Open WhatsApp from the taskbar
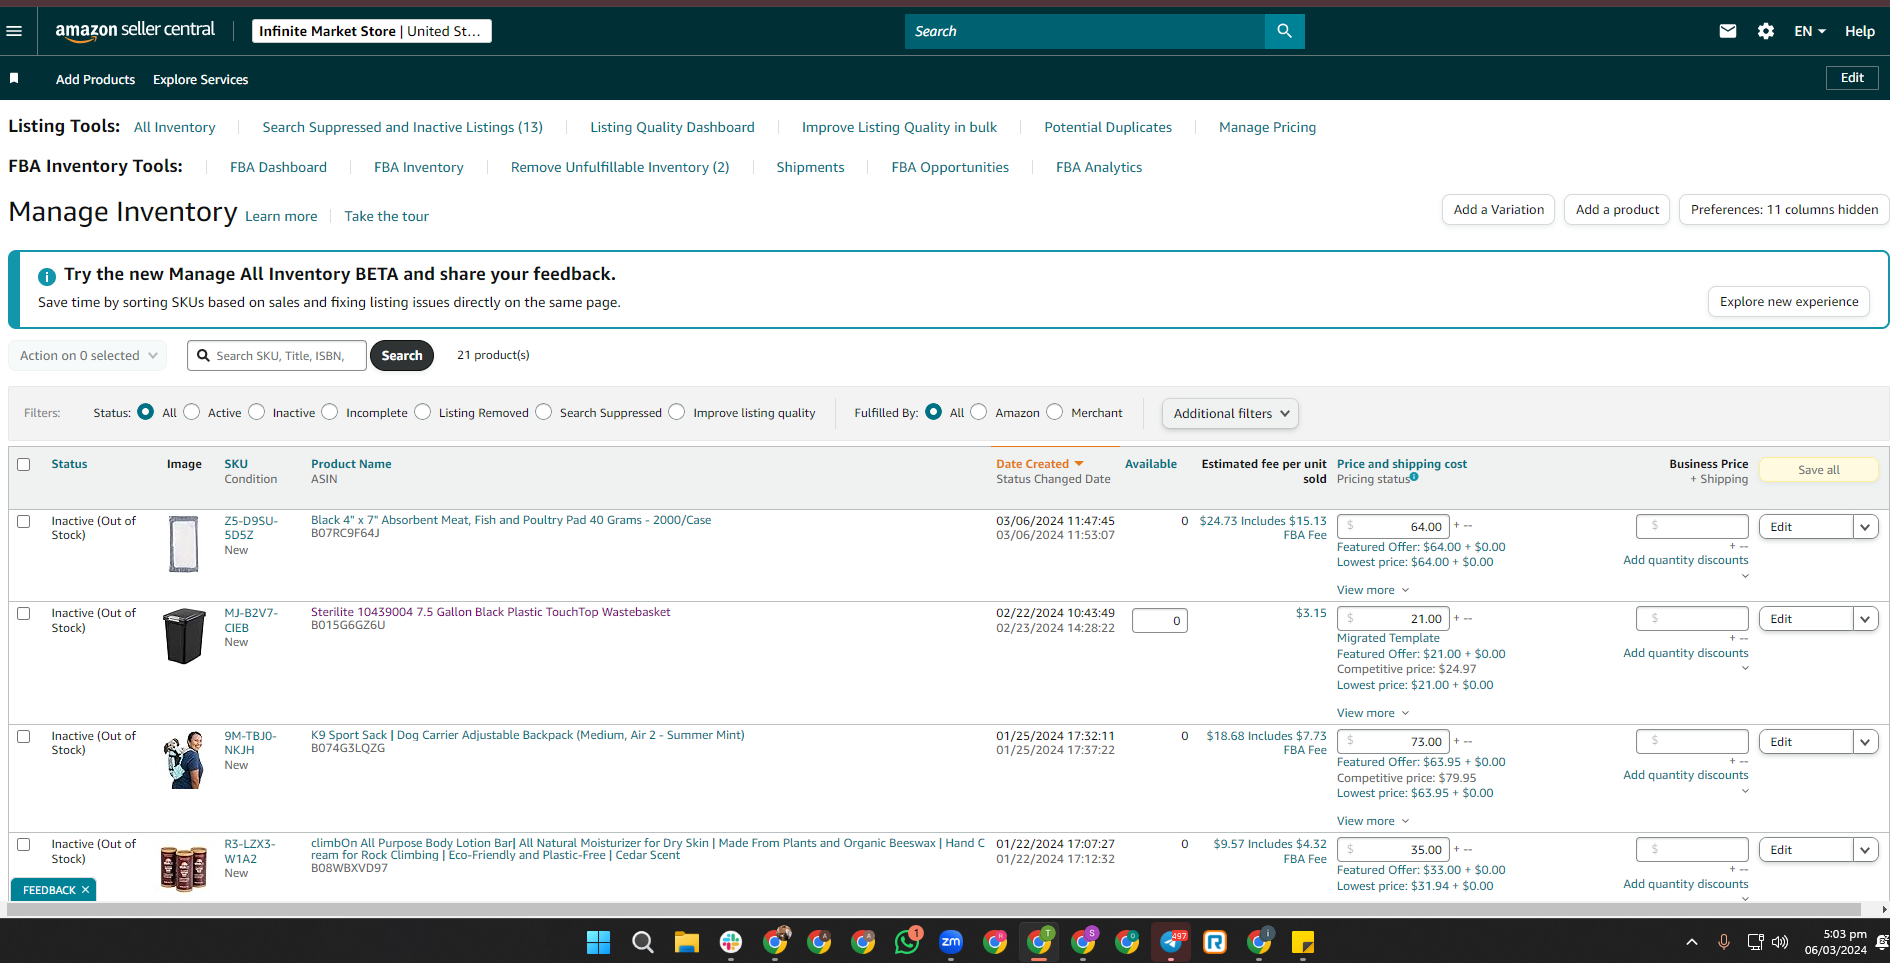This screenshot has width=1890, height=963. (907, 942)
